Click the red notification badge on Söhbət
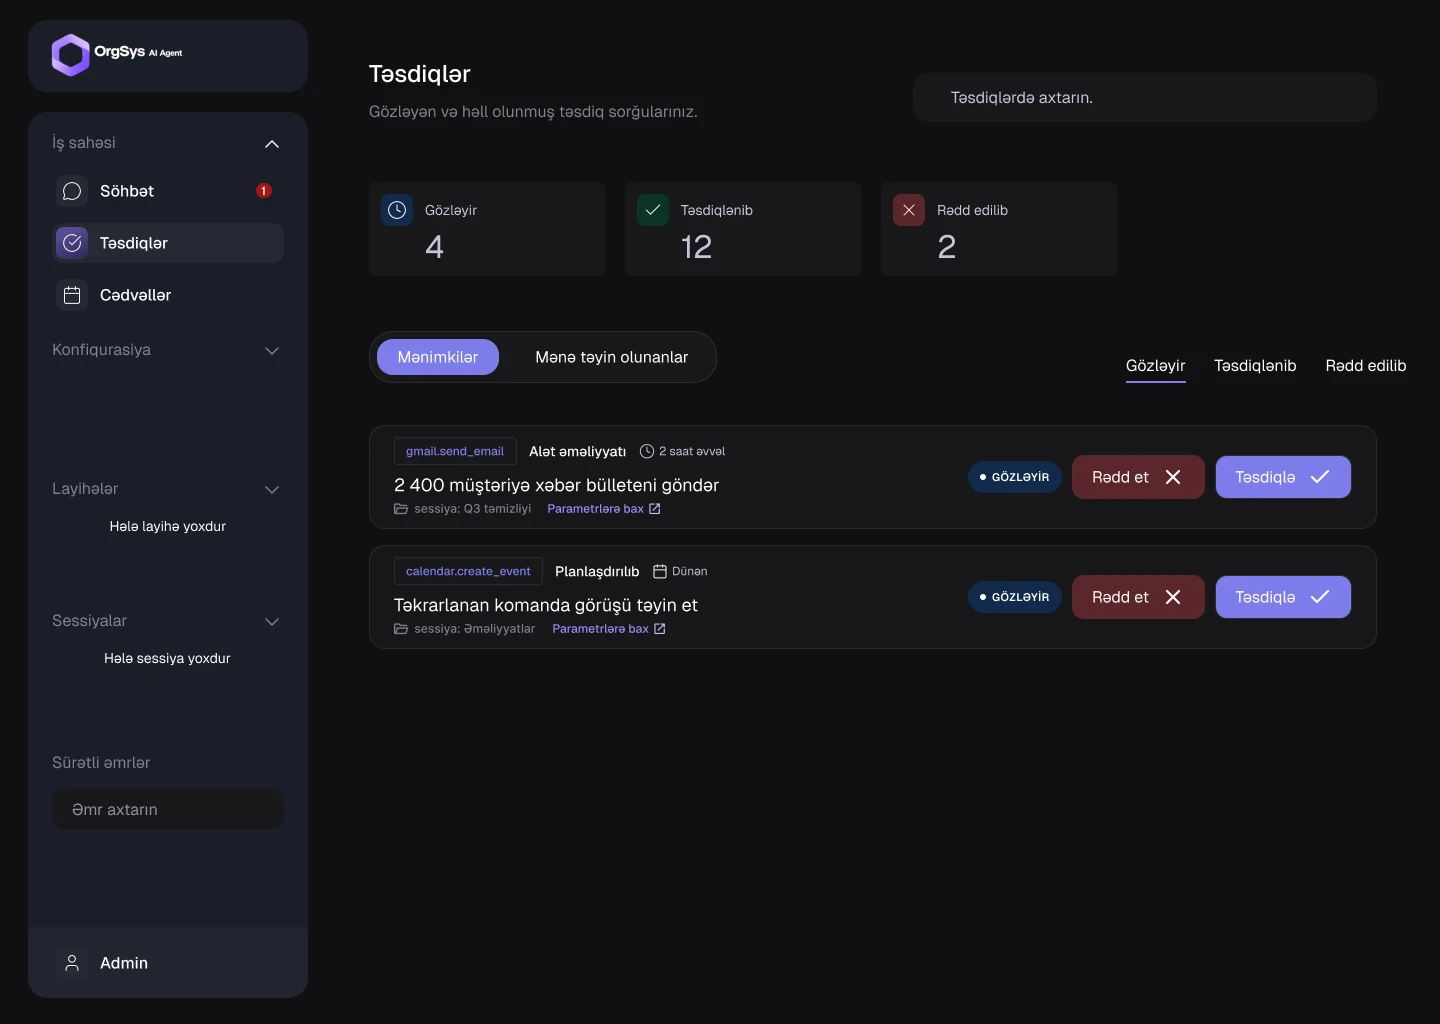Viewport: 1440px width, 1024px height. coord(264,191)
